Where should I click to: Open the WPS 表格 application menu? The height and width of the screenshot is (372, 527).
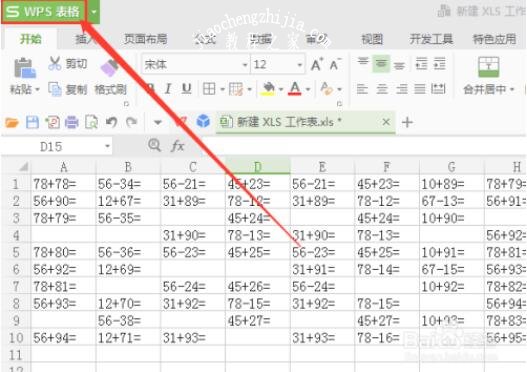(x=44, y=11)
